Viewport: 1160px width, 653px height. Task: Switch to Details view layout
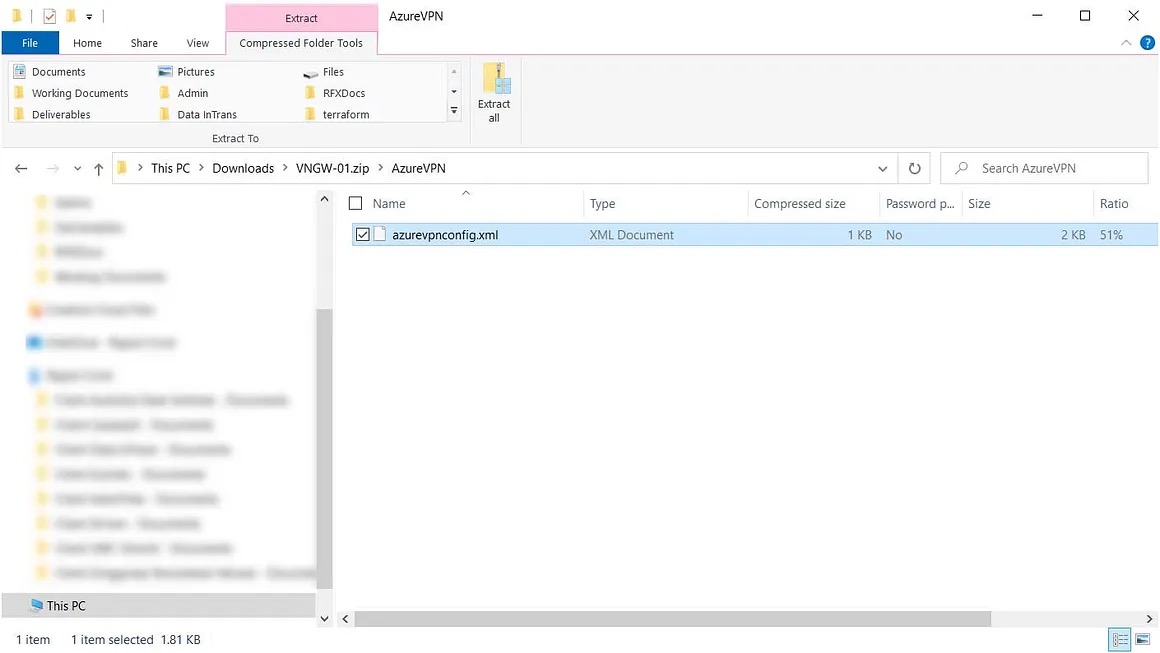(1119, 640)
